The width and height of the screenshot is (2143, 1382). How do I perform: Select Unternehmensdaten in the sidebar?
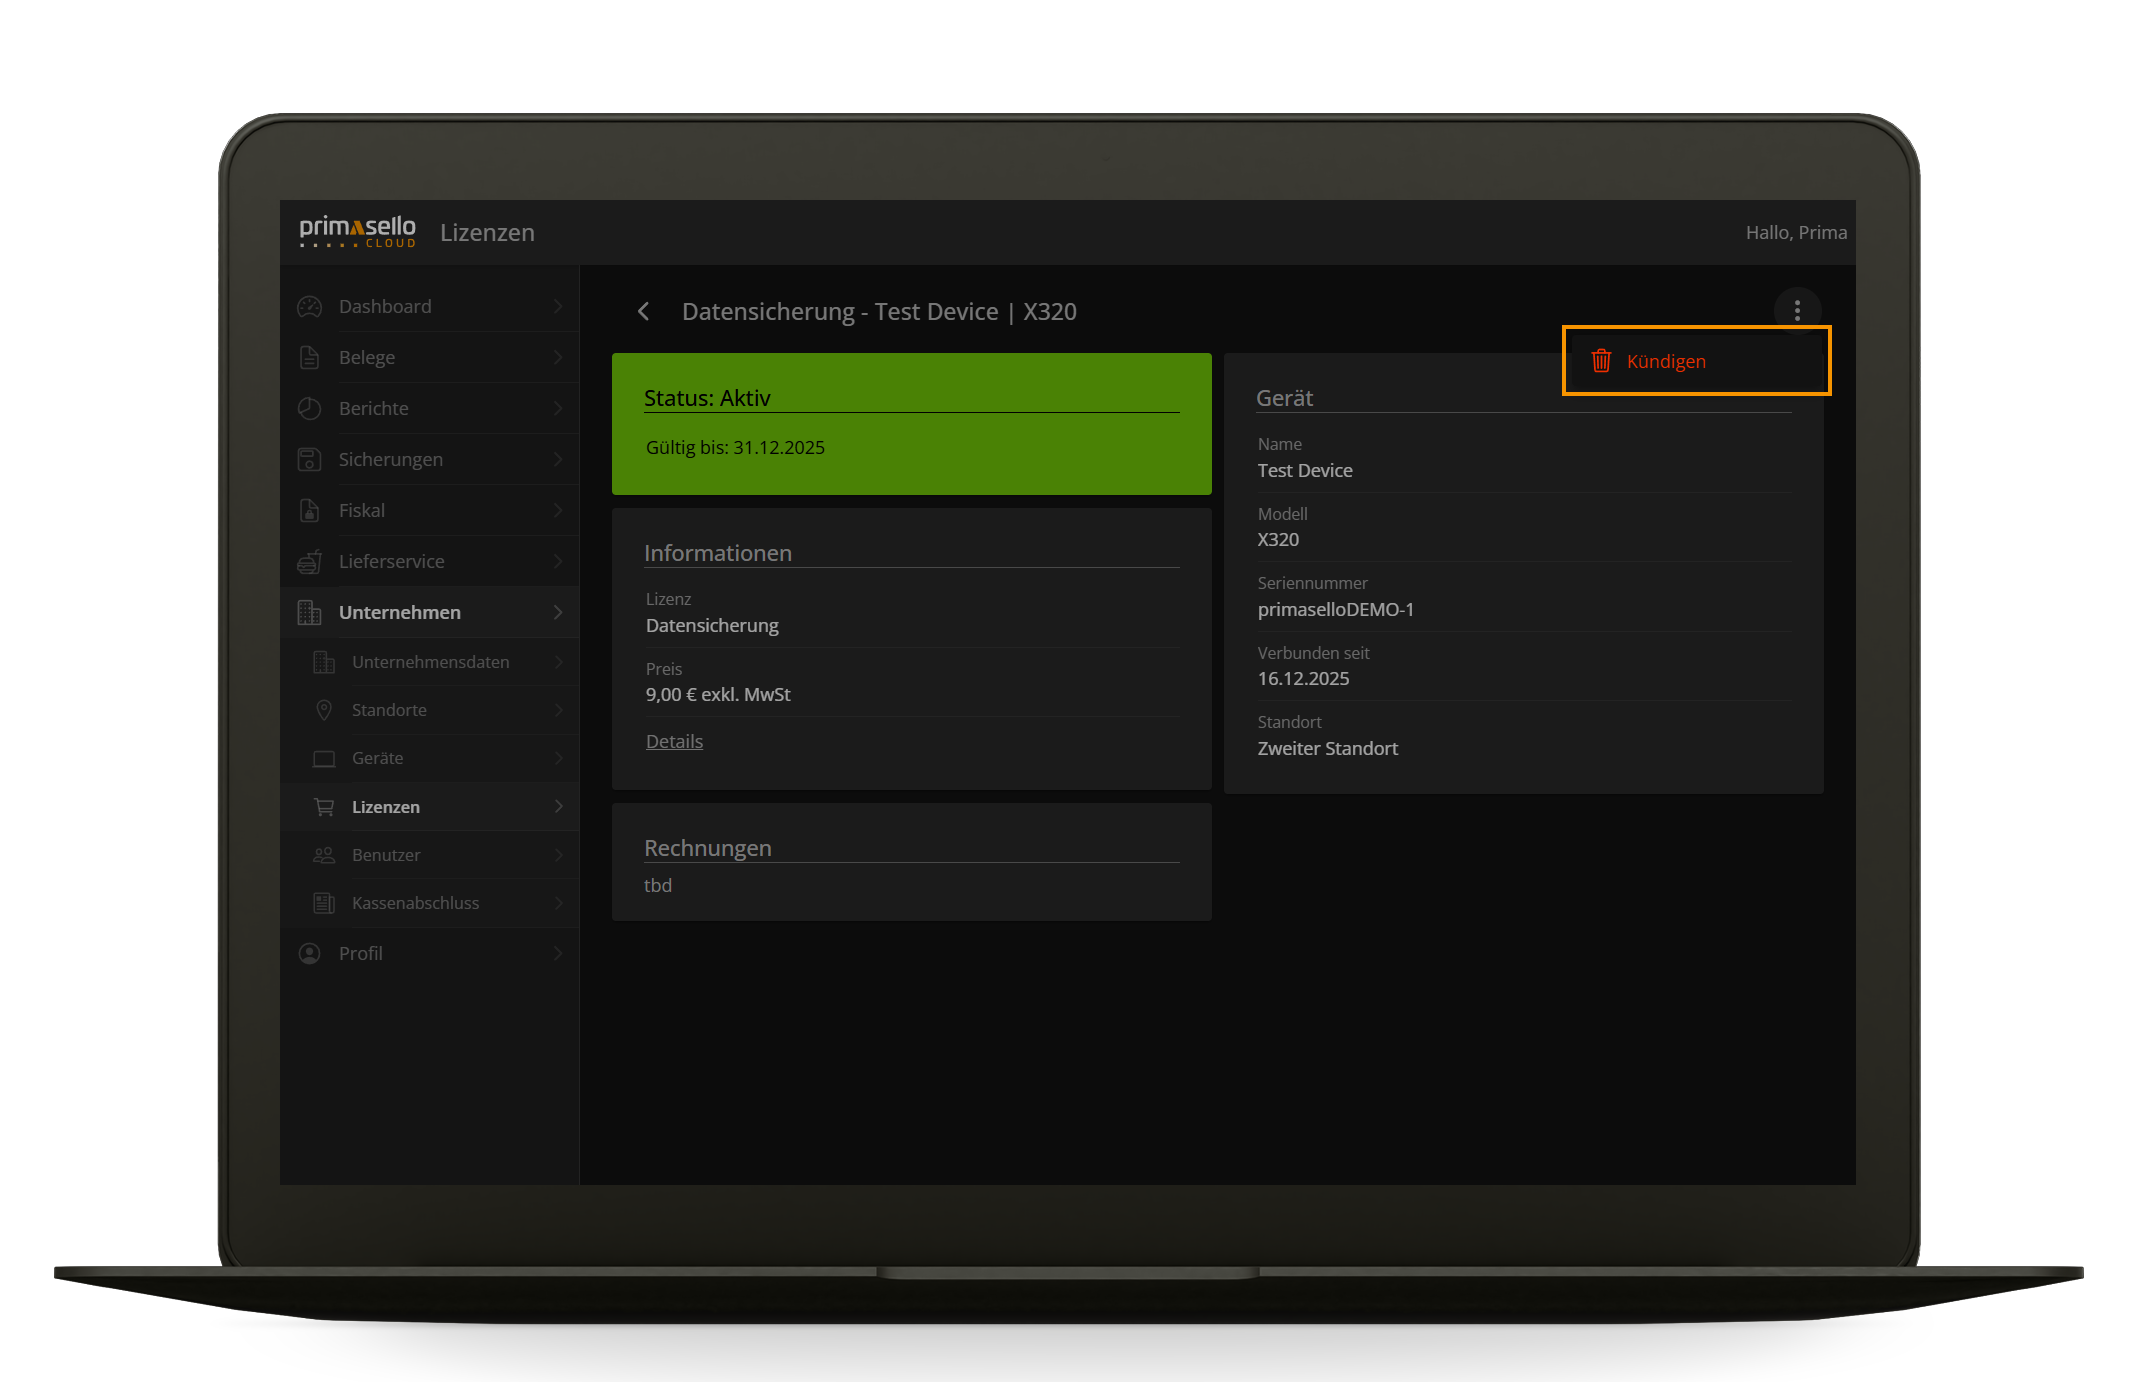pyautogui.click(x=430, y=662)
